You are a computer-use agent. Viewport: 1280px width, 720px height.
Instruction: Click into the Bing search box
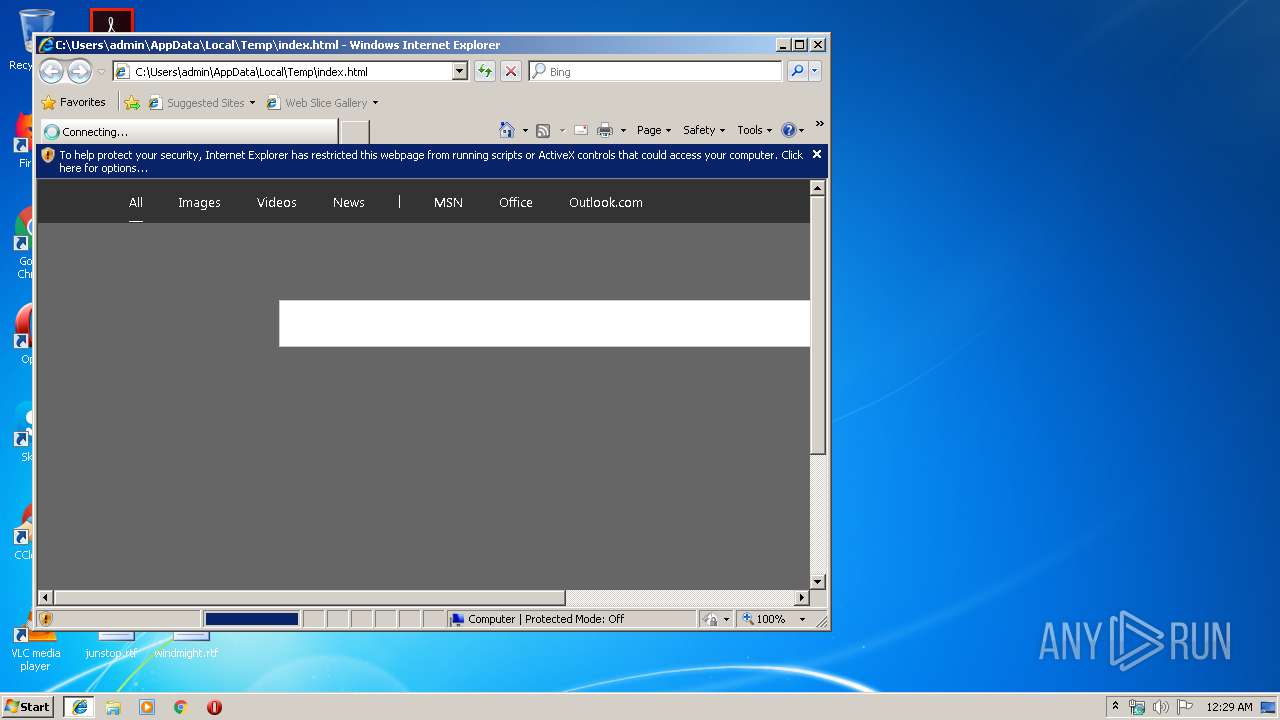(x=656, y=72)
